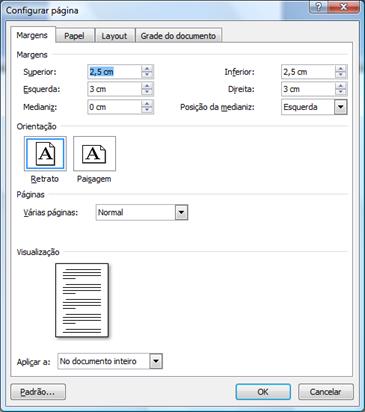The width and height of the screenshot is (365, 412).
Task: Click the Esquerda value in Posição da medianiz
Action: pyautogui.click(x=300, y=107)
